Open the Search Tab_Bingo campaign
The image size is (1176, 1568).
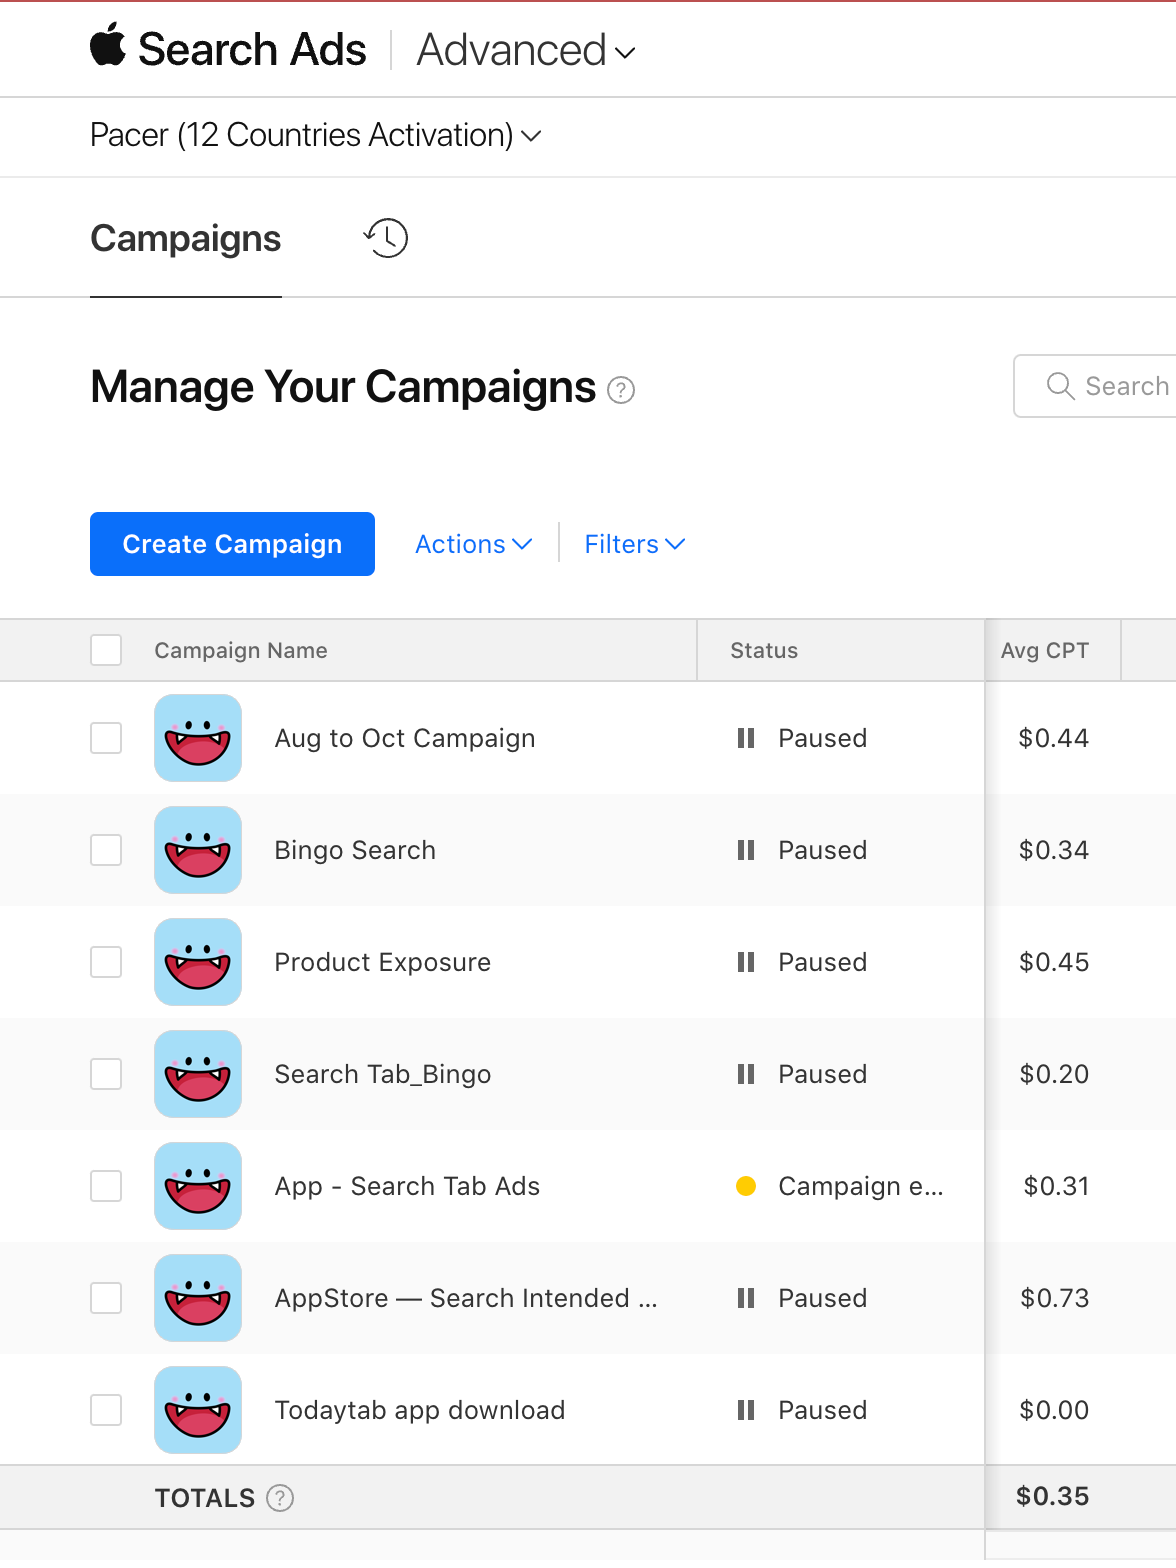(x=383, y=1074)
